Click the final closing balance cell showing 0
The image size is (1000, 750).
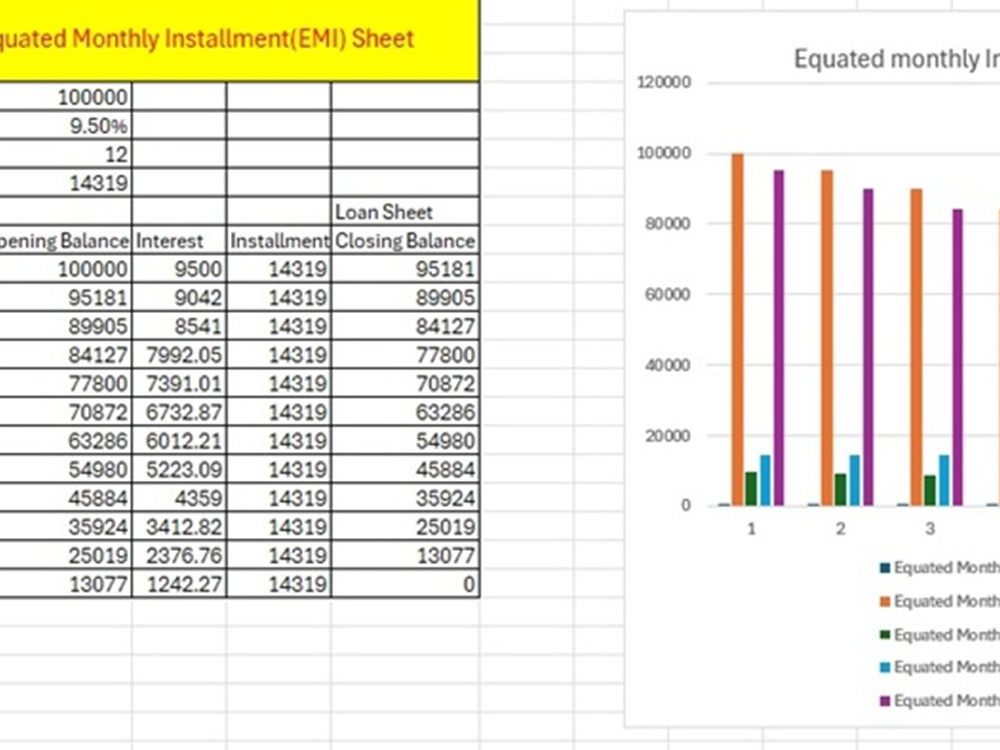click(x=405, y=584)
